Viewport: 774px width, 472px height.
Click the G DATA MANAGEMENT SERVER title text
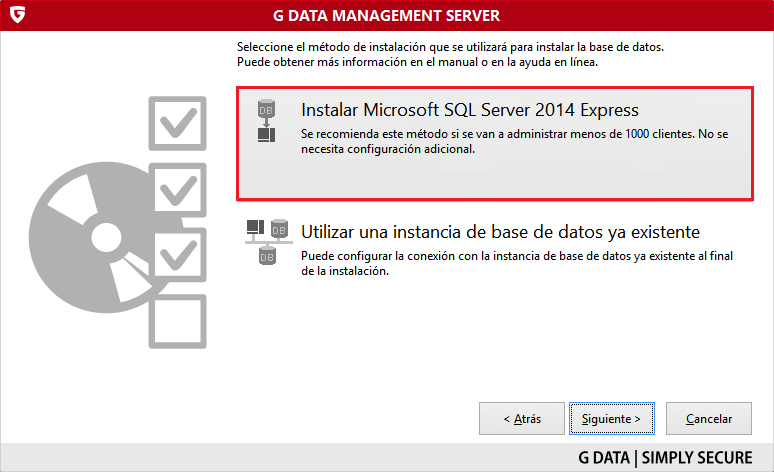click(386, 16)
